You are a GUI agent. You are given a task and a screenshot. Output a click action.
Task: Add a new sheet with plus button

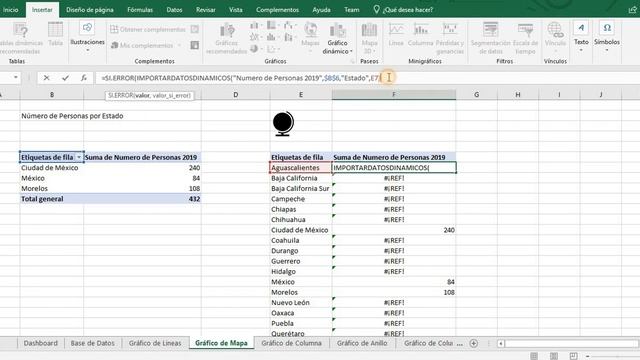[x=473, y=343]
